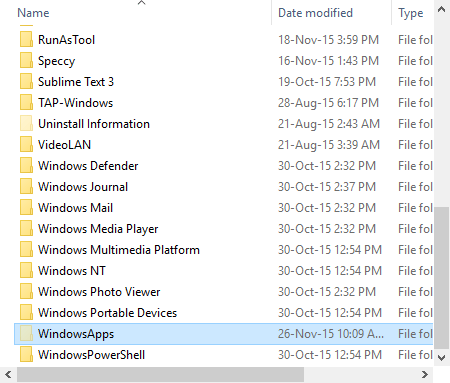This screenshot has height=383, width=450.
Task: Click the horizontal scrollbar left arrow
Action: [9, 375]
